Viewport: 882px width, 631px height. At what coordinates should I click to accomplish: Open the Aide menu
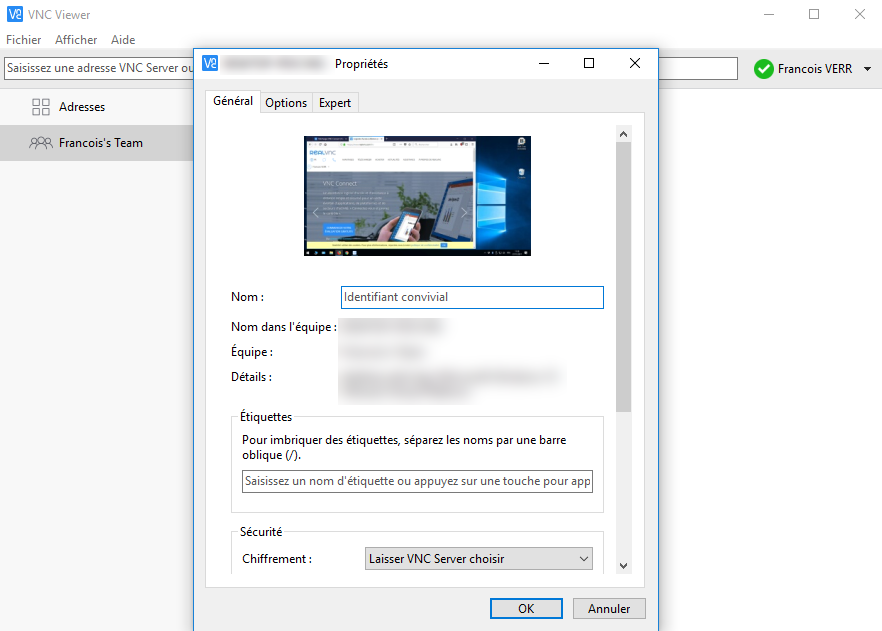point(123,40)
